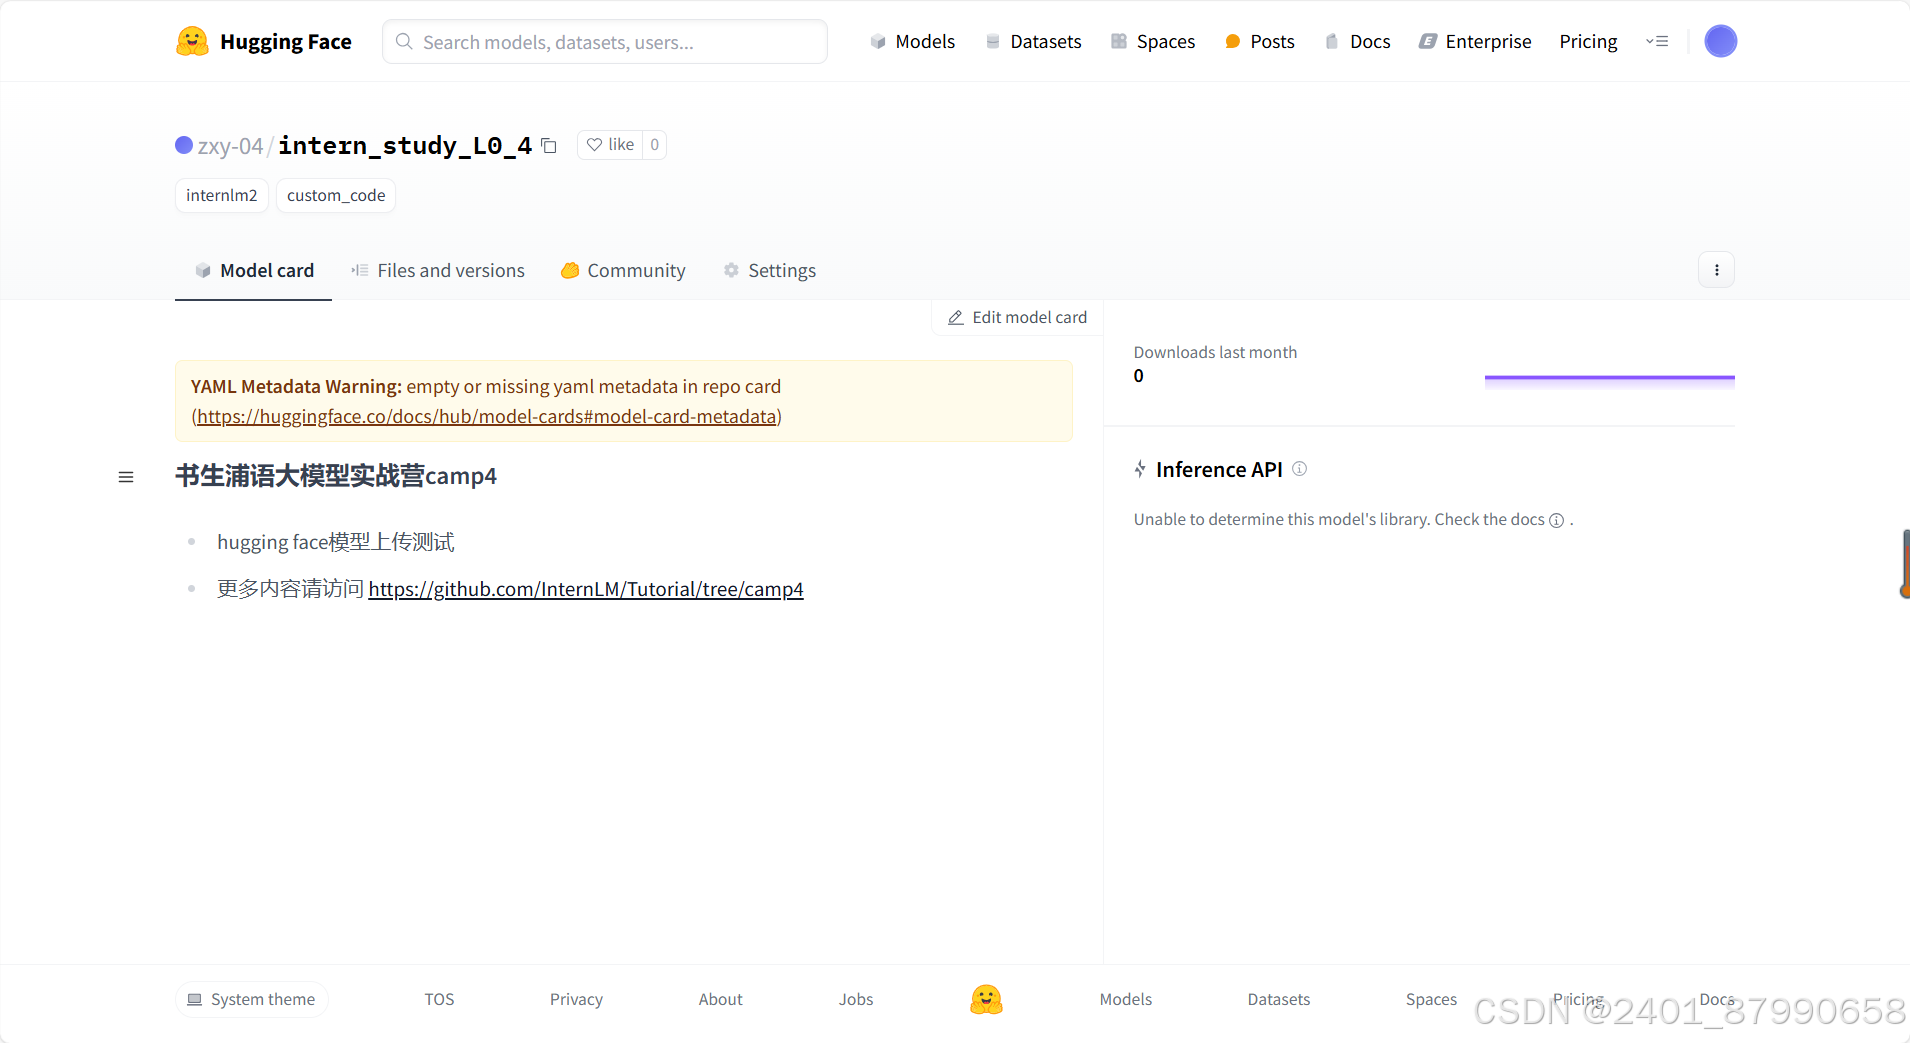Open Spaces in the footer

[1431, 999]
